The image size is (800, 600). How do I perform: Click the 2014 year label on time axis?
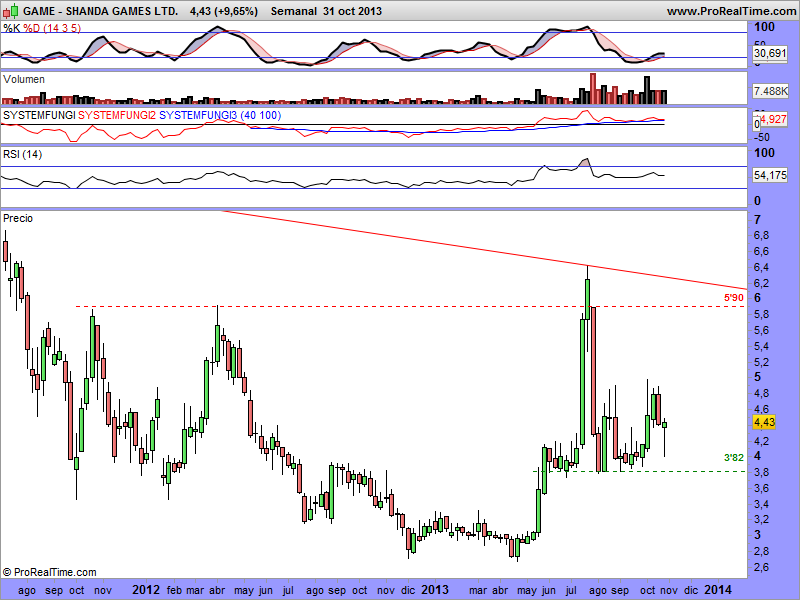point(718,590)
